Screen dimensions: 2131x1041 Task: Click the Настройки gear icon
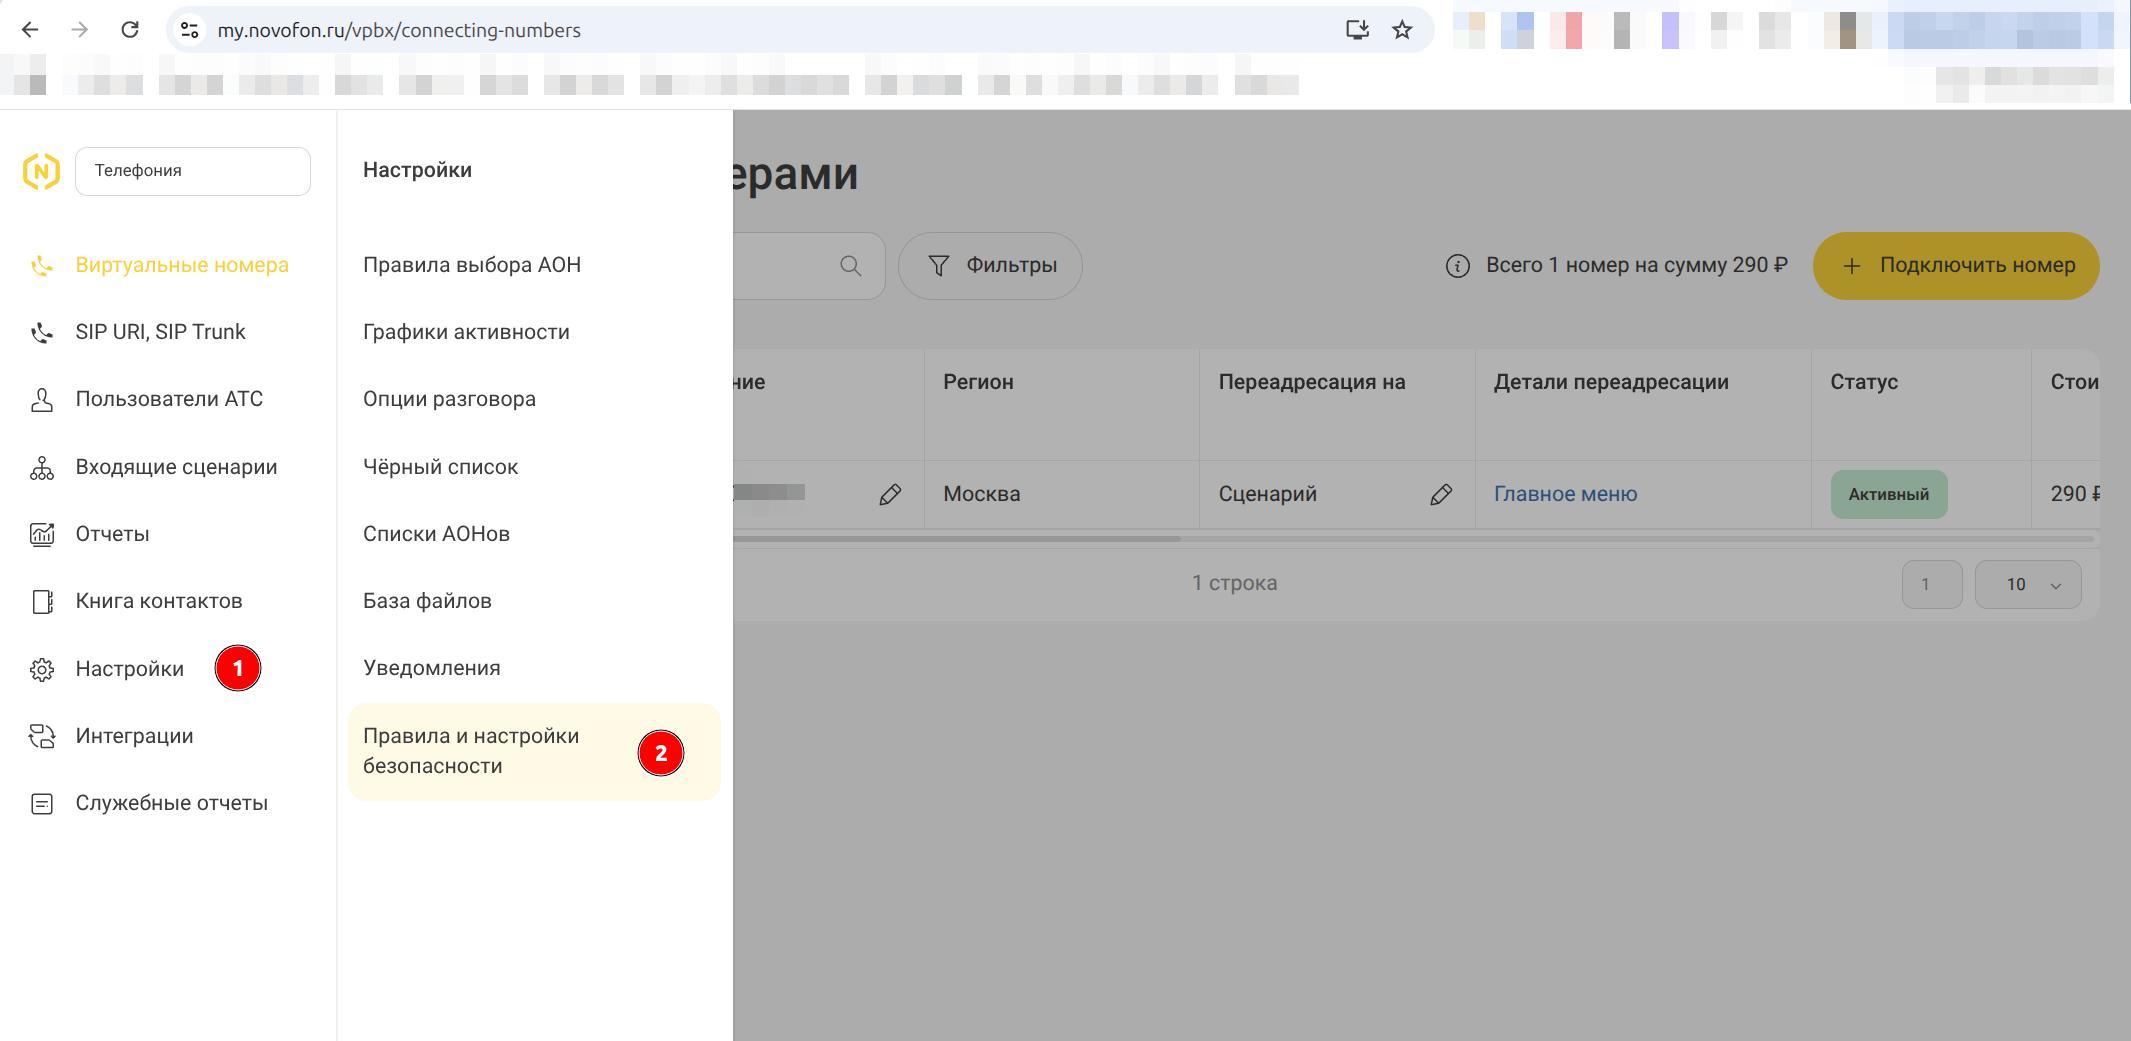tap(42, 669)
